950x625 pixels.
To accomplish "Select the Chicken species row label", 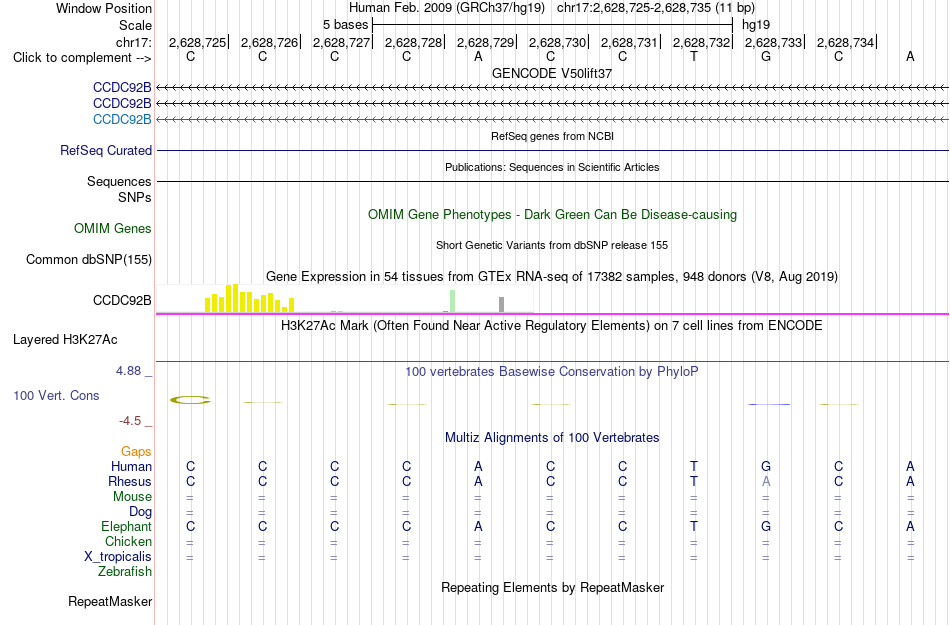I will (x=128, y=541).
